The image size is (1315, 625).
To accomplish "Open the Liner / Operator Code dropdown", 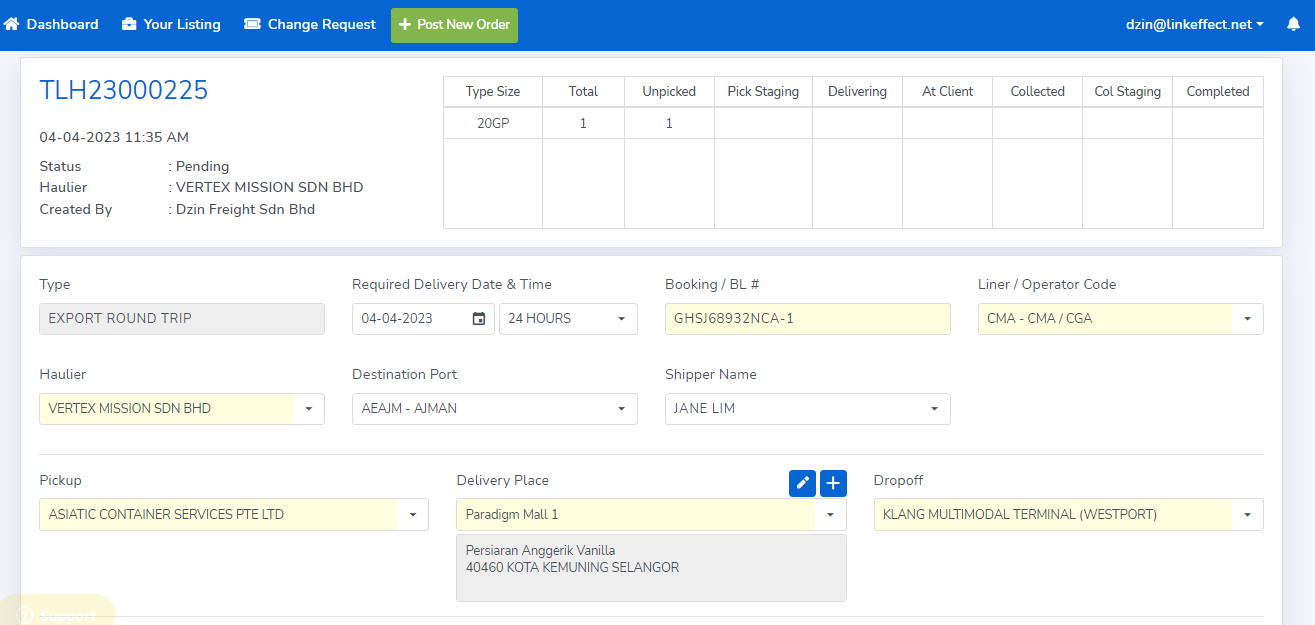I will click(x=1120, y=319).
